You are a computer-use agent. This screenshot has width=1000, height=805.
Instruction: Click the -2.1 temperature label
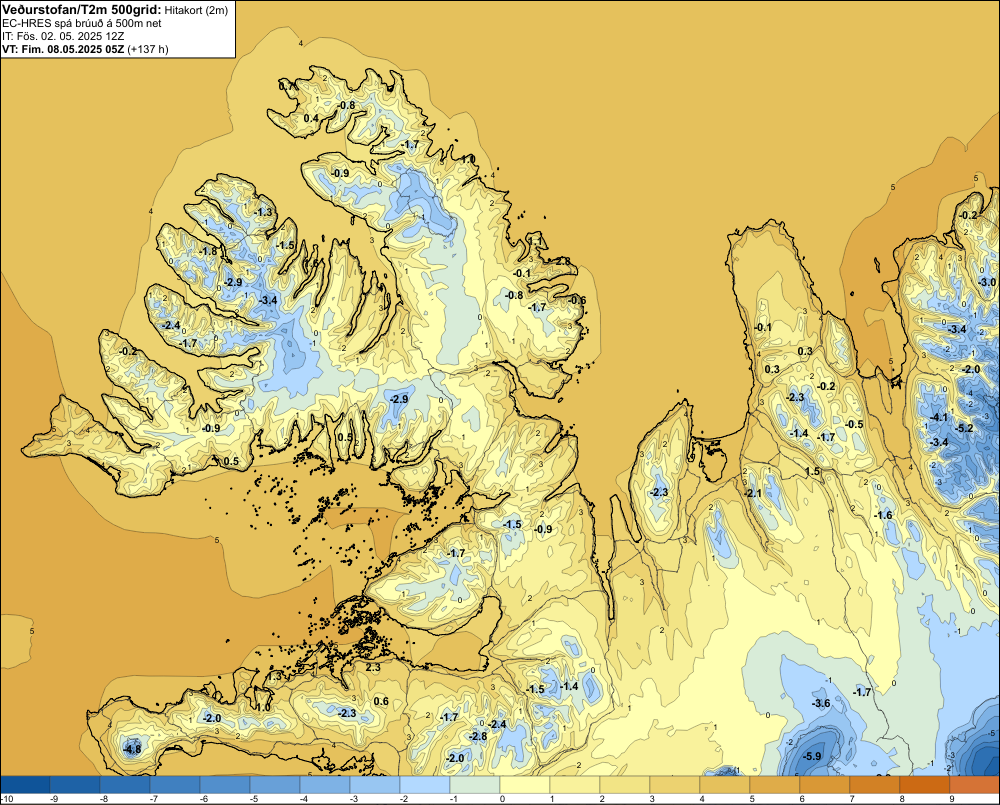coord(753,493)
